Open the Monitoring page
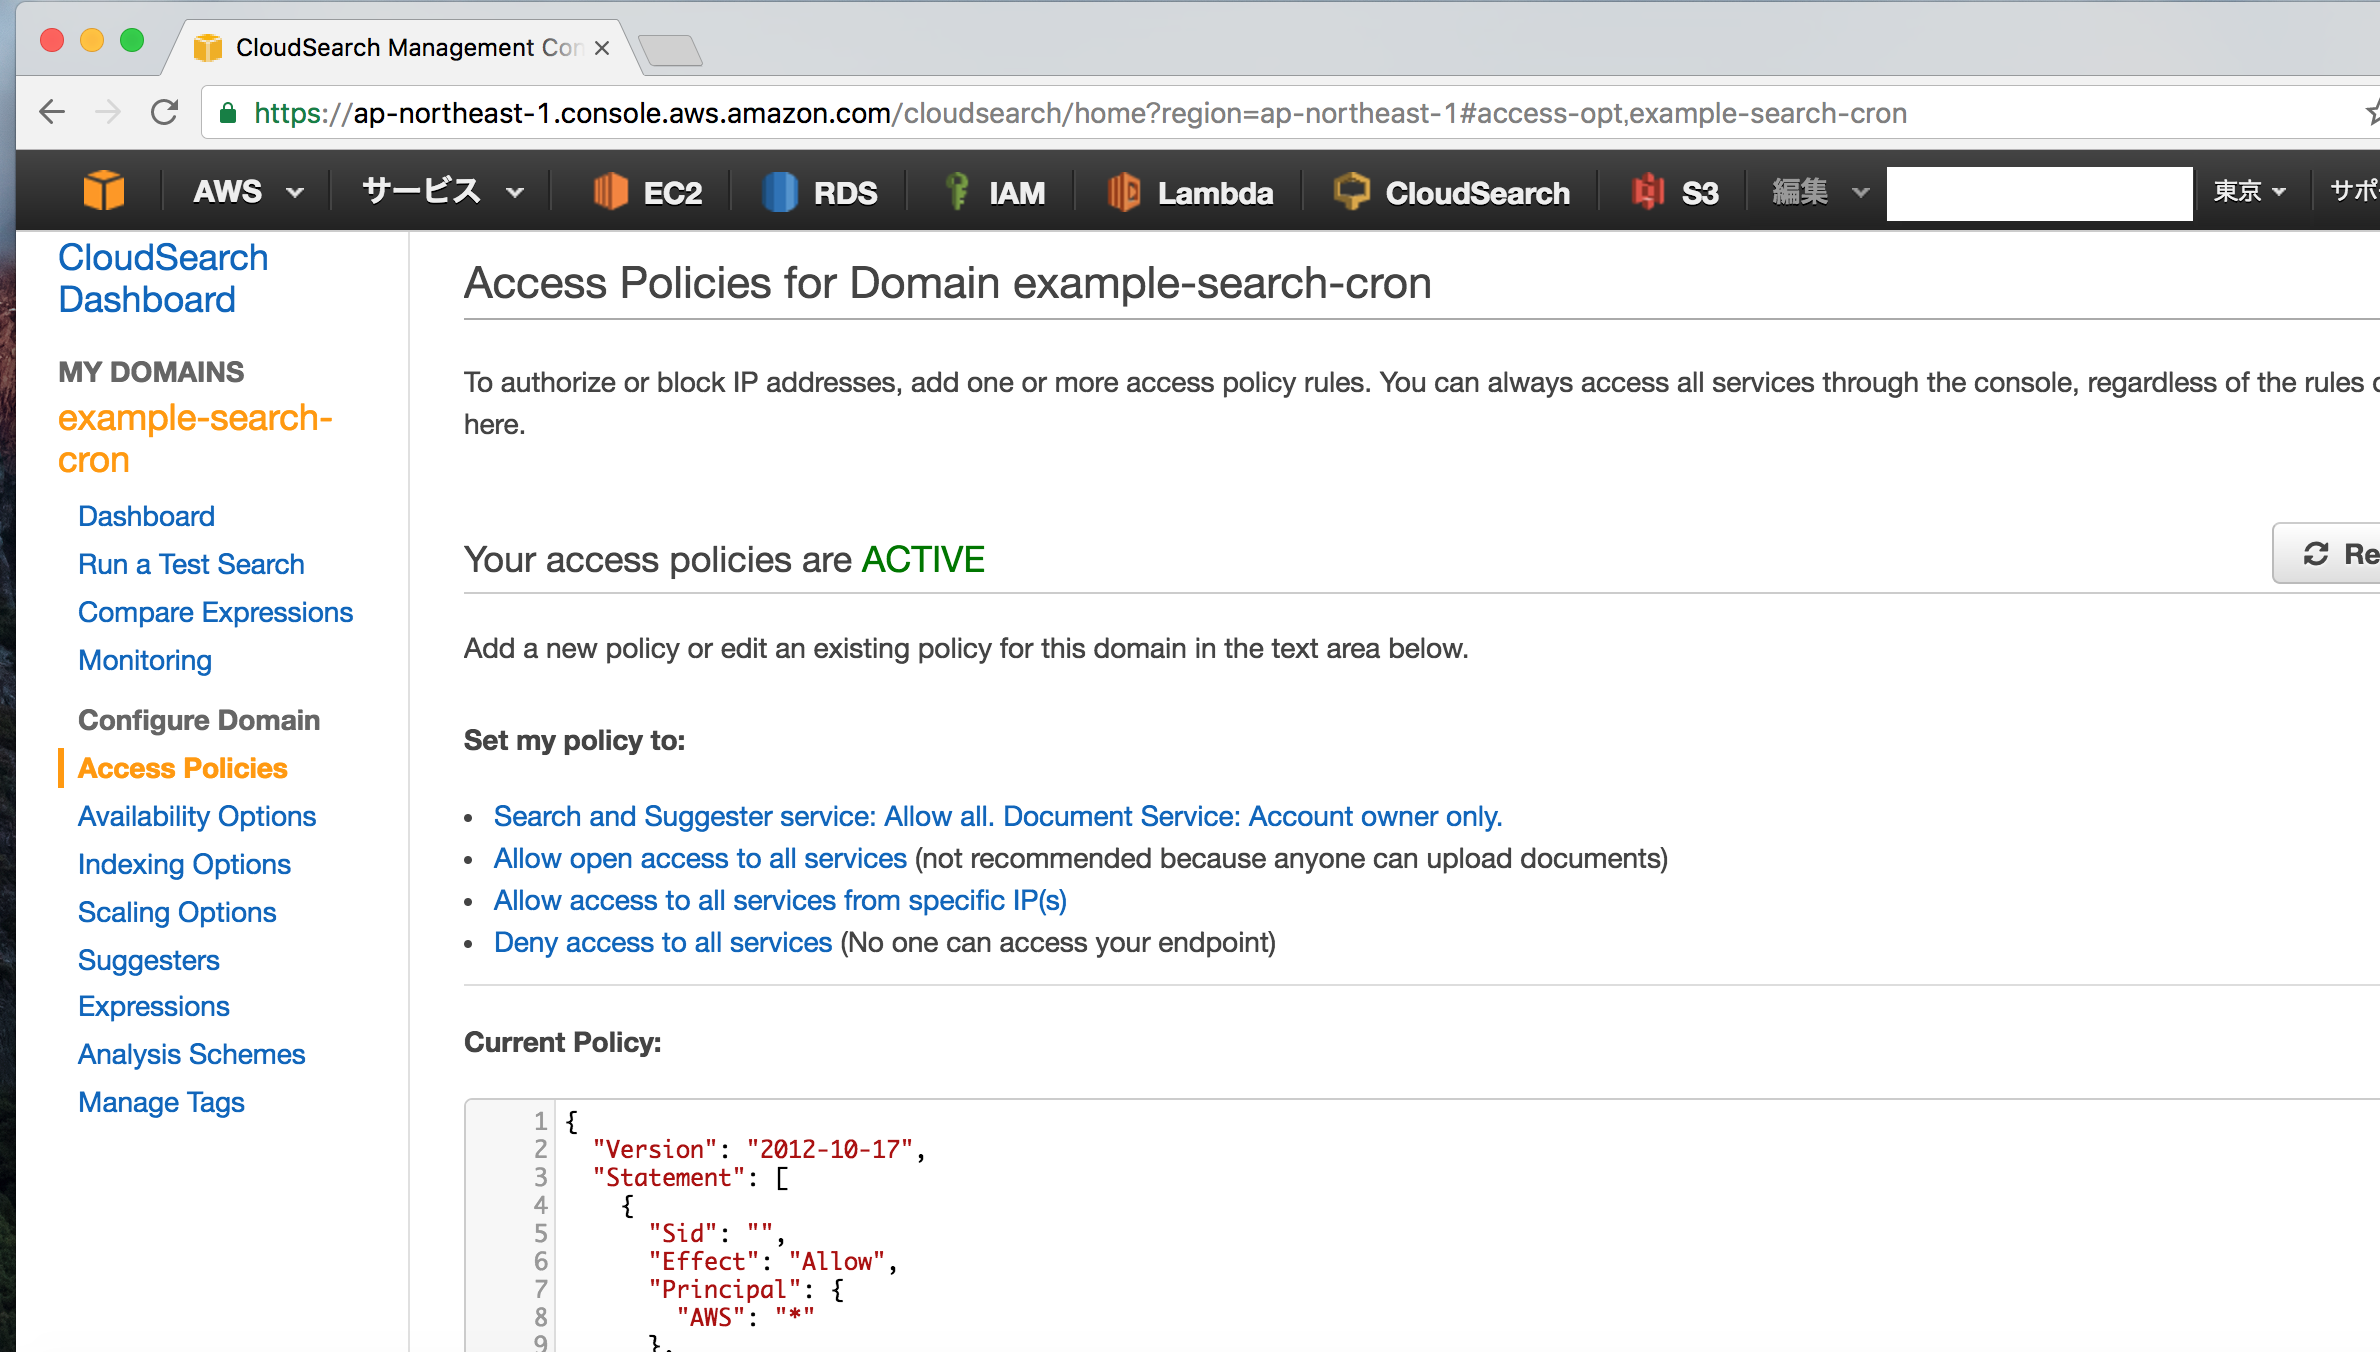 pos(145,660)
